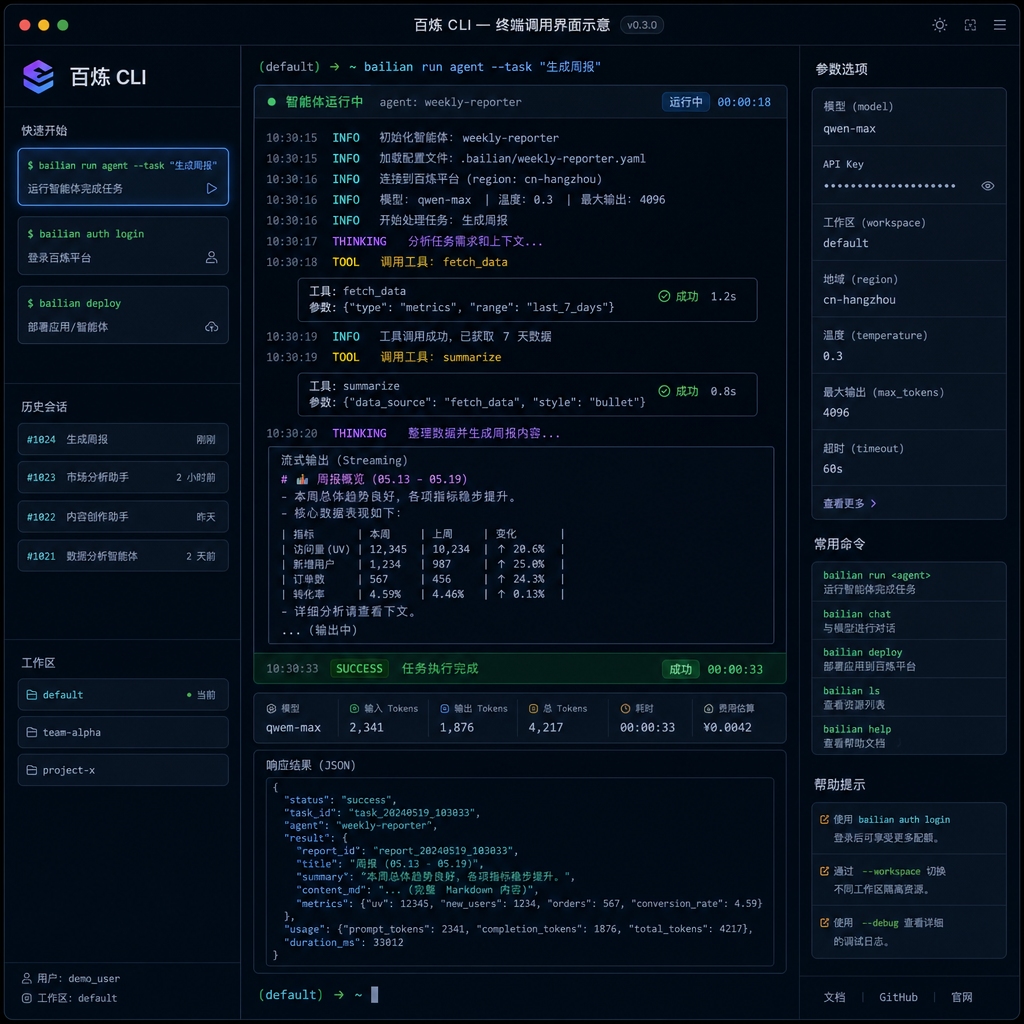Screen dimensions: 1024x1024
Task: Click the timeout value 60s
Action: click(833, 469)
